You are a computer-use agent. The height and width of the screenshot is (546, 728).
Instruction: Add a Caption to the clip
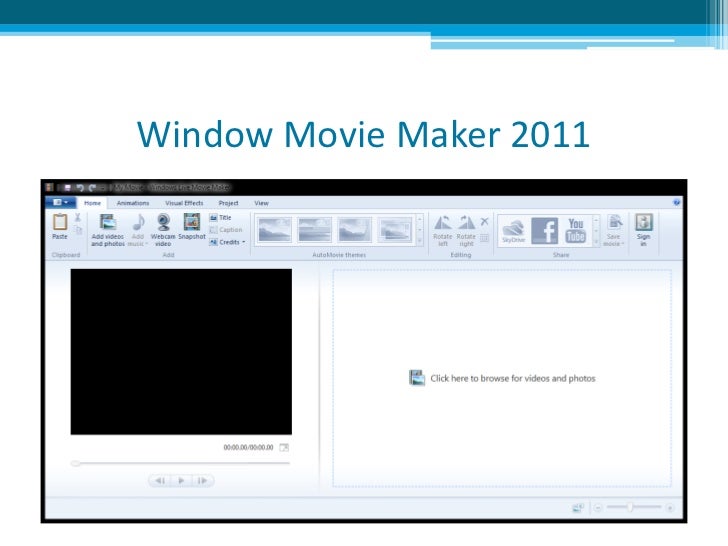coord(226,230)
